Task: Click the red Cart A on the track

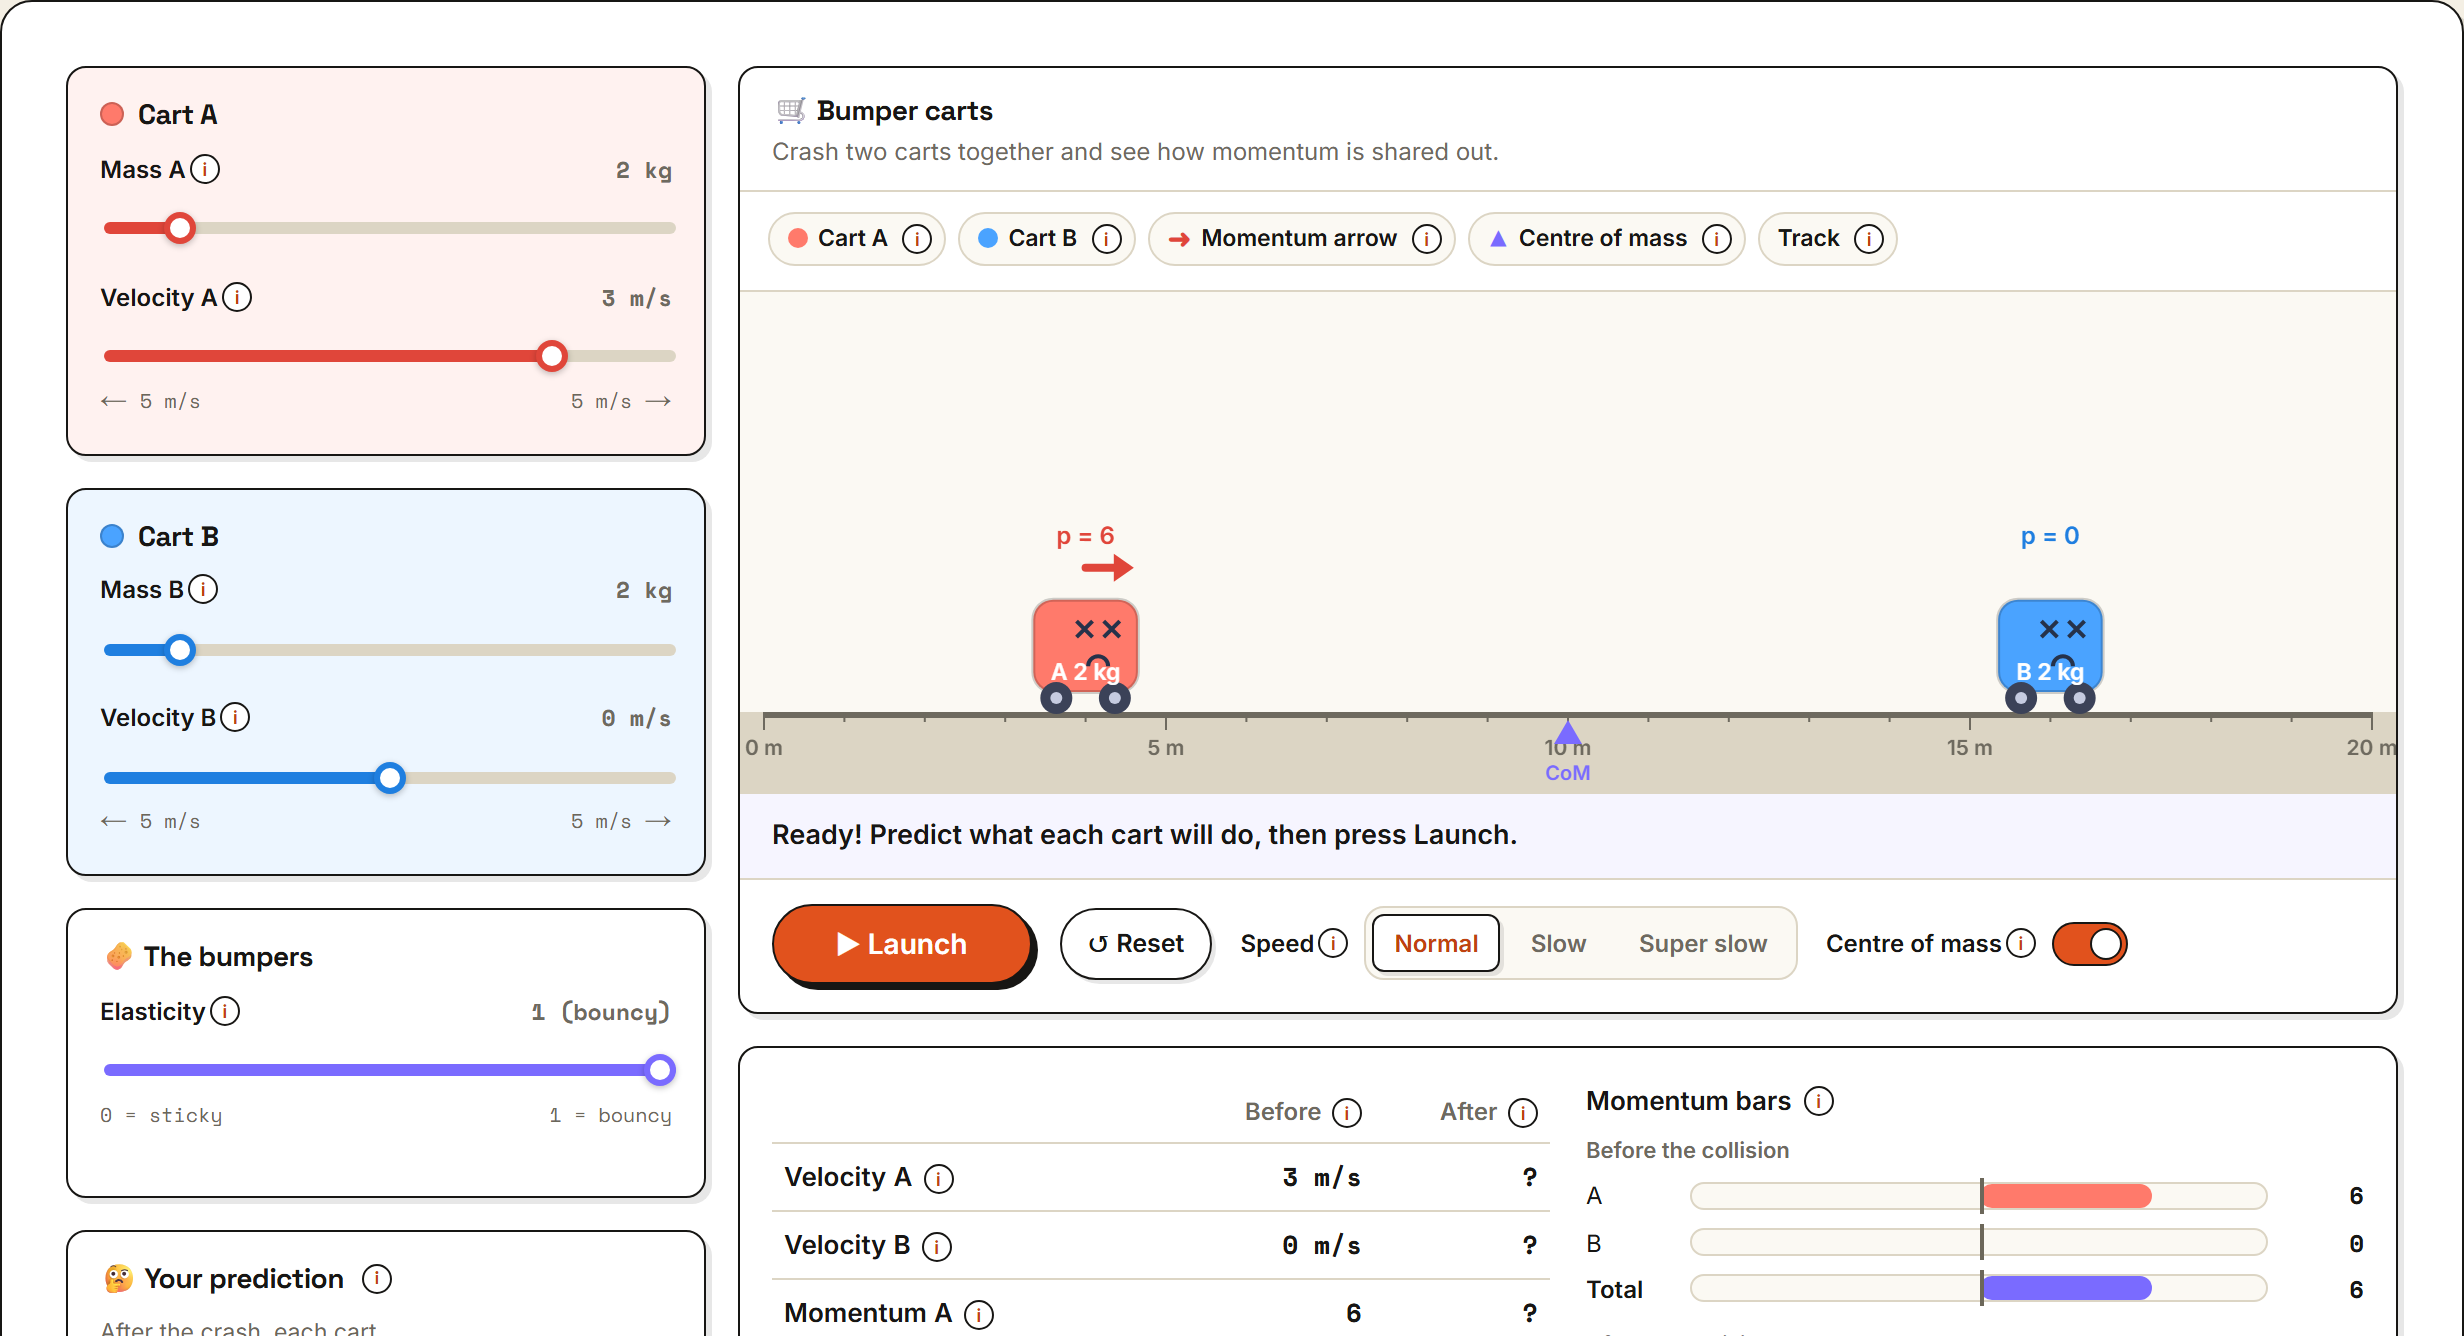Action: 1085,655
